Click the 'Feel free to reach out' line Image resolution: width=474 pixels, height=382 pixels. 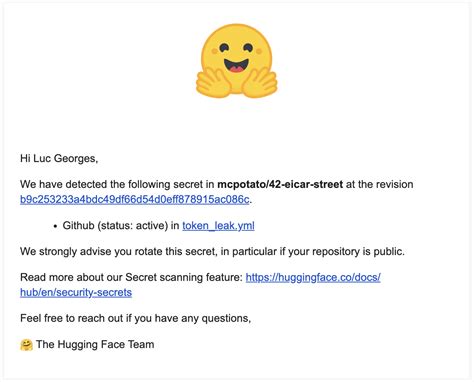pyautogui.click(x=135, y=318)
